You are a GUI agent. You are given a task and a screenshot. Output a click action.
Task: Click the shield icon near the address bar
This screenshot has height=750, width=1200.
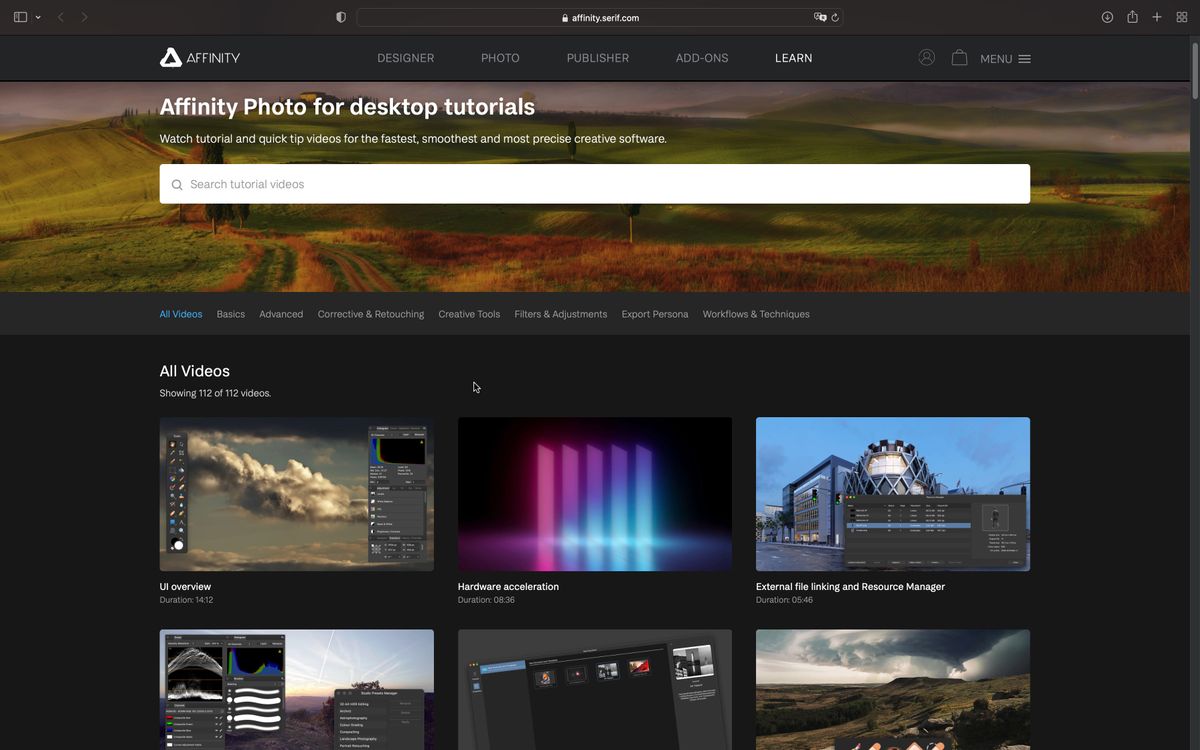[x=340, y=16]
